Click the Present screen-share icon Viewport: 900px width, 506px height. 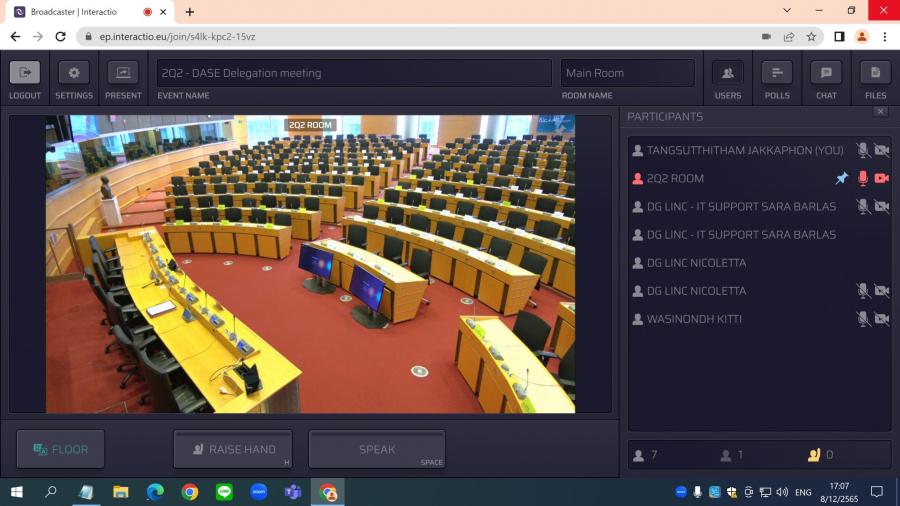tap(122, 73)
